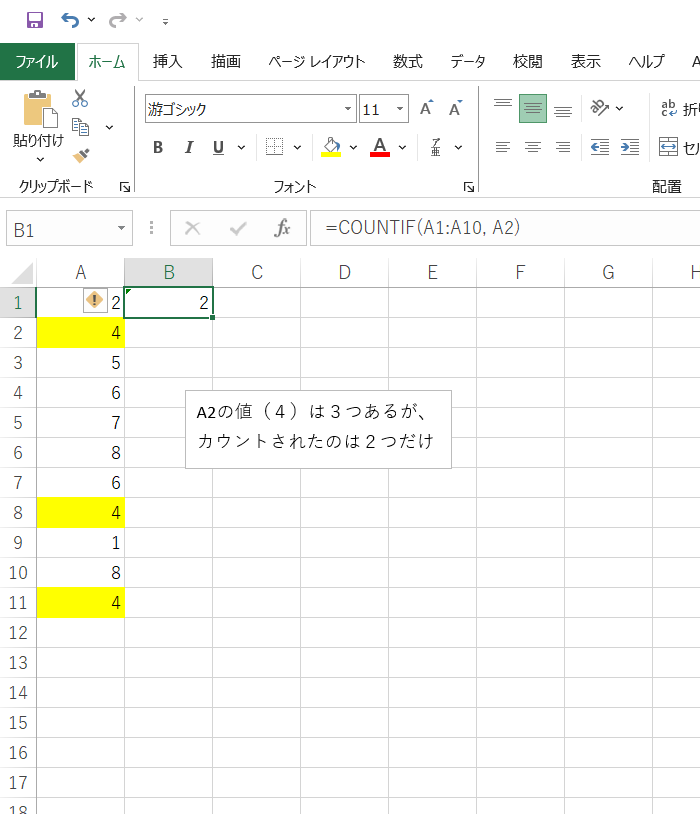Click column header C
The image size is (700, 814).
pyautogui.click(x=257, y=272)
